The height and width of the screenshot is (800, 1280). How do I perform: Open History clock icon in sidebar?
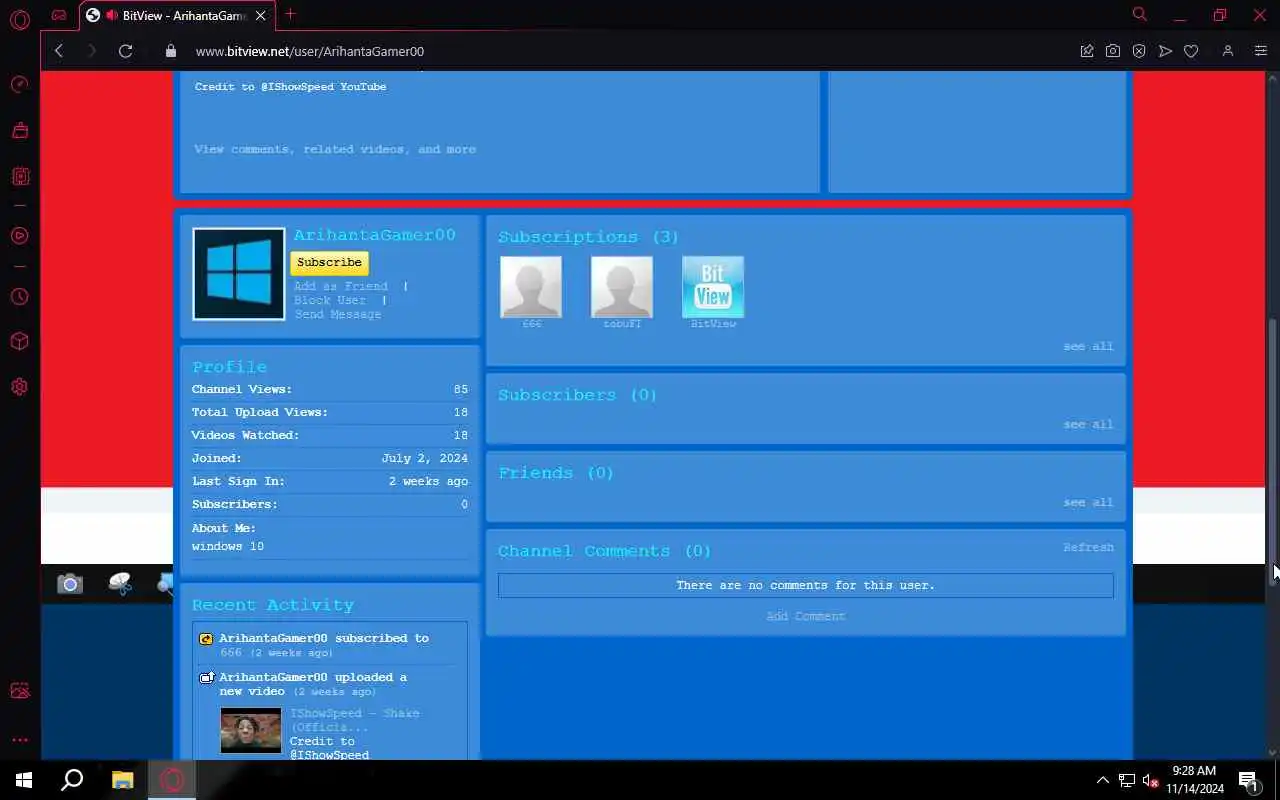click(x=19, y=297)
